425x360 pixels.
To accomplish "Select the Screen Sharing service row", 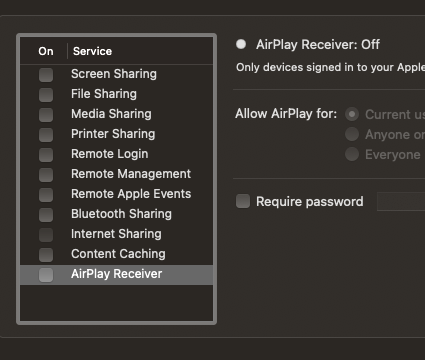I will coord(117,74).
